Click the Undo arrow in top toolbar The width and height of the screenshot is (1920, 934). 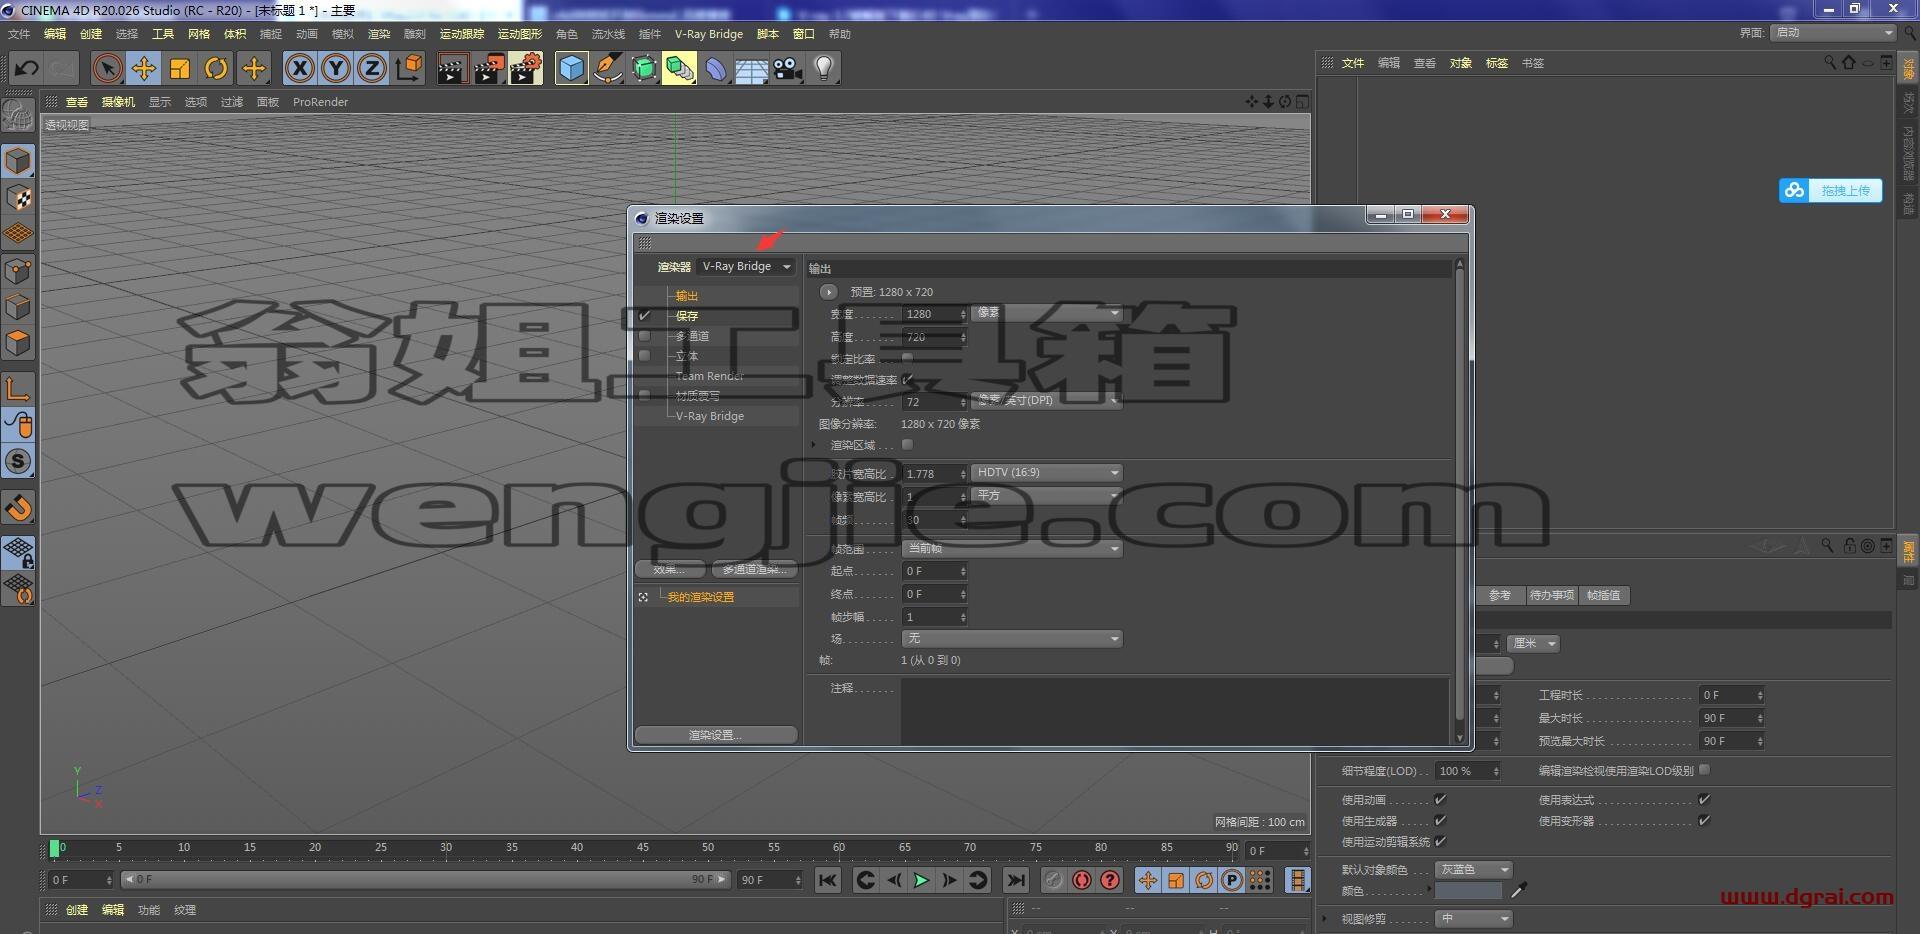click(27, 68)
